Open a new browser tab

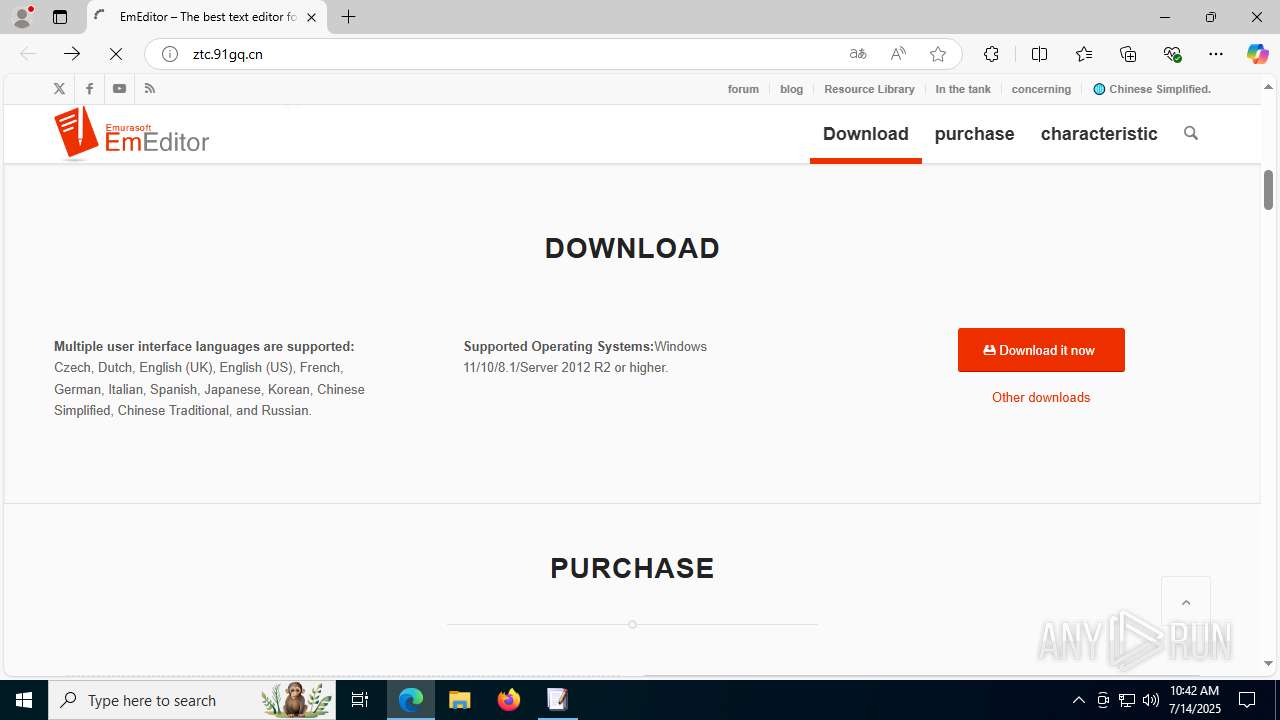pos(348,17)
